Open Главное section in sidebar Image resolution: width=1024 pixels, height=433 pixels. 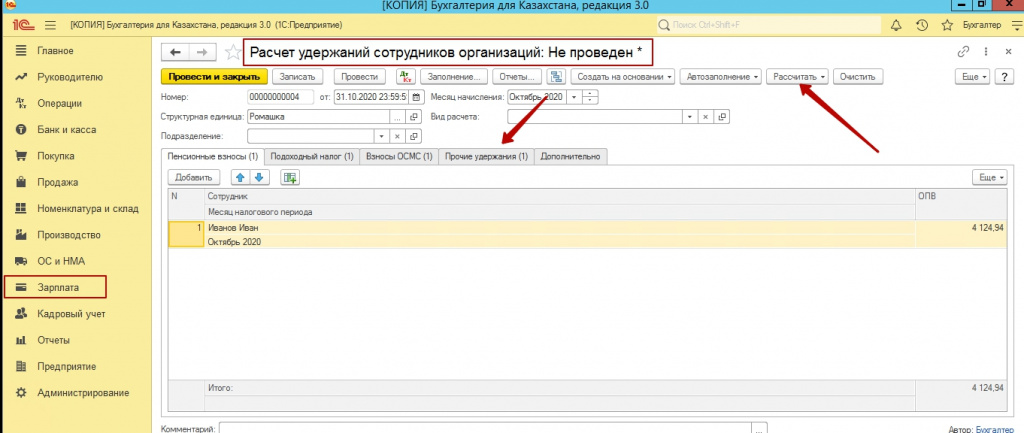click(x=56, y=50)
